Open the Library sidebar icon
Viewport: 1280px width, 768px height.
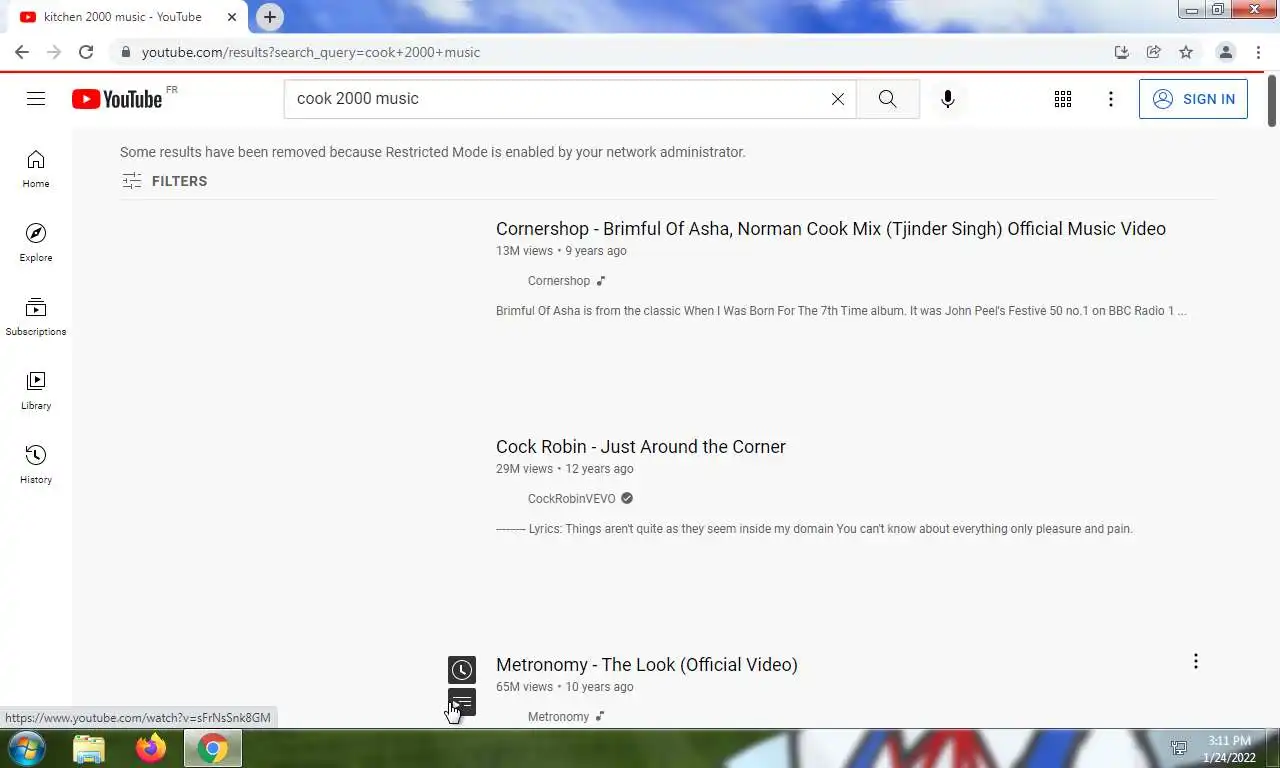pos(36,391)
